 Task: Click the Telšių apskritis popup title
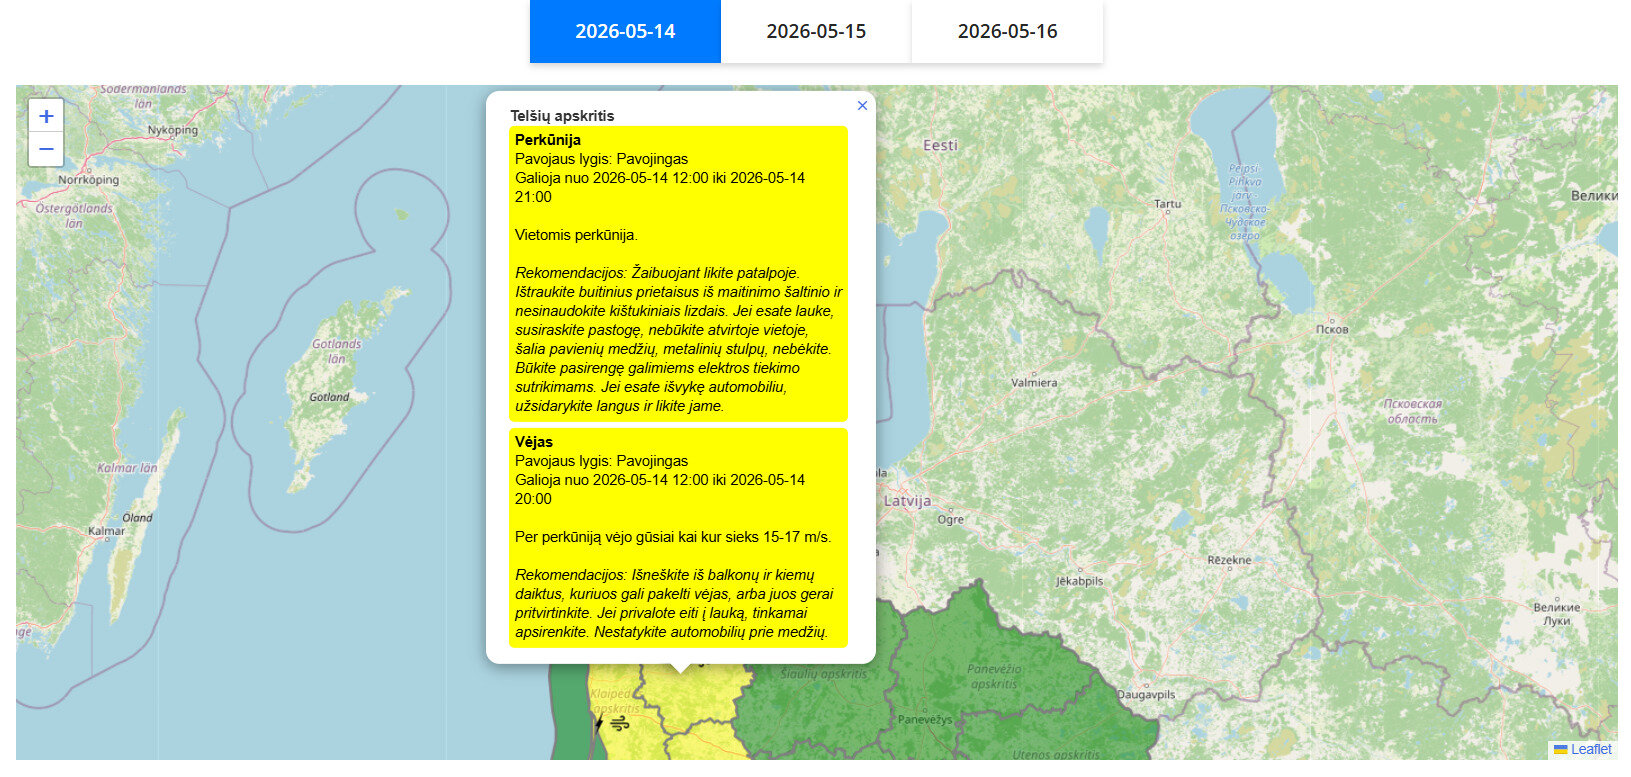[562, 116]
